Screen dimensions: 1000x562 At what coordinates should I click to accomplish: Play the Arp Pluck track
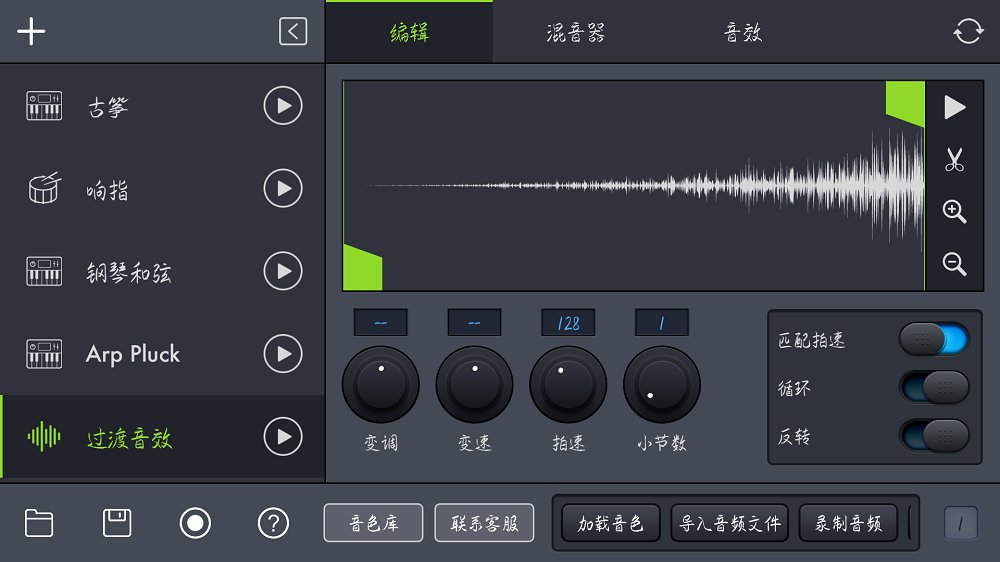(283, 354)
